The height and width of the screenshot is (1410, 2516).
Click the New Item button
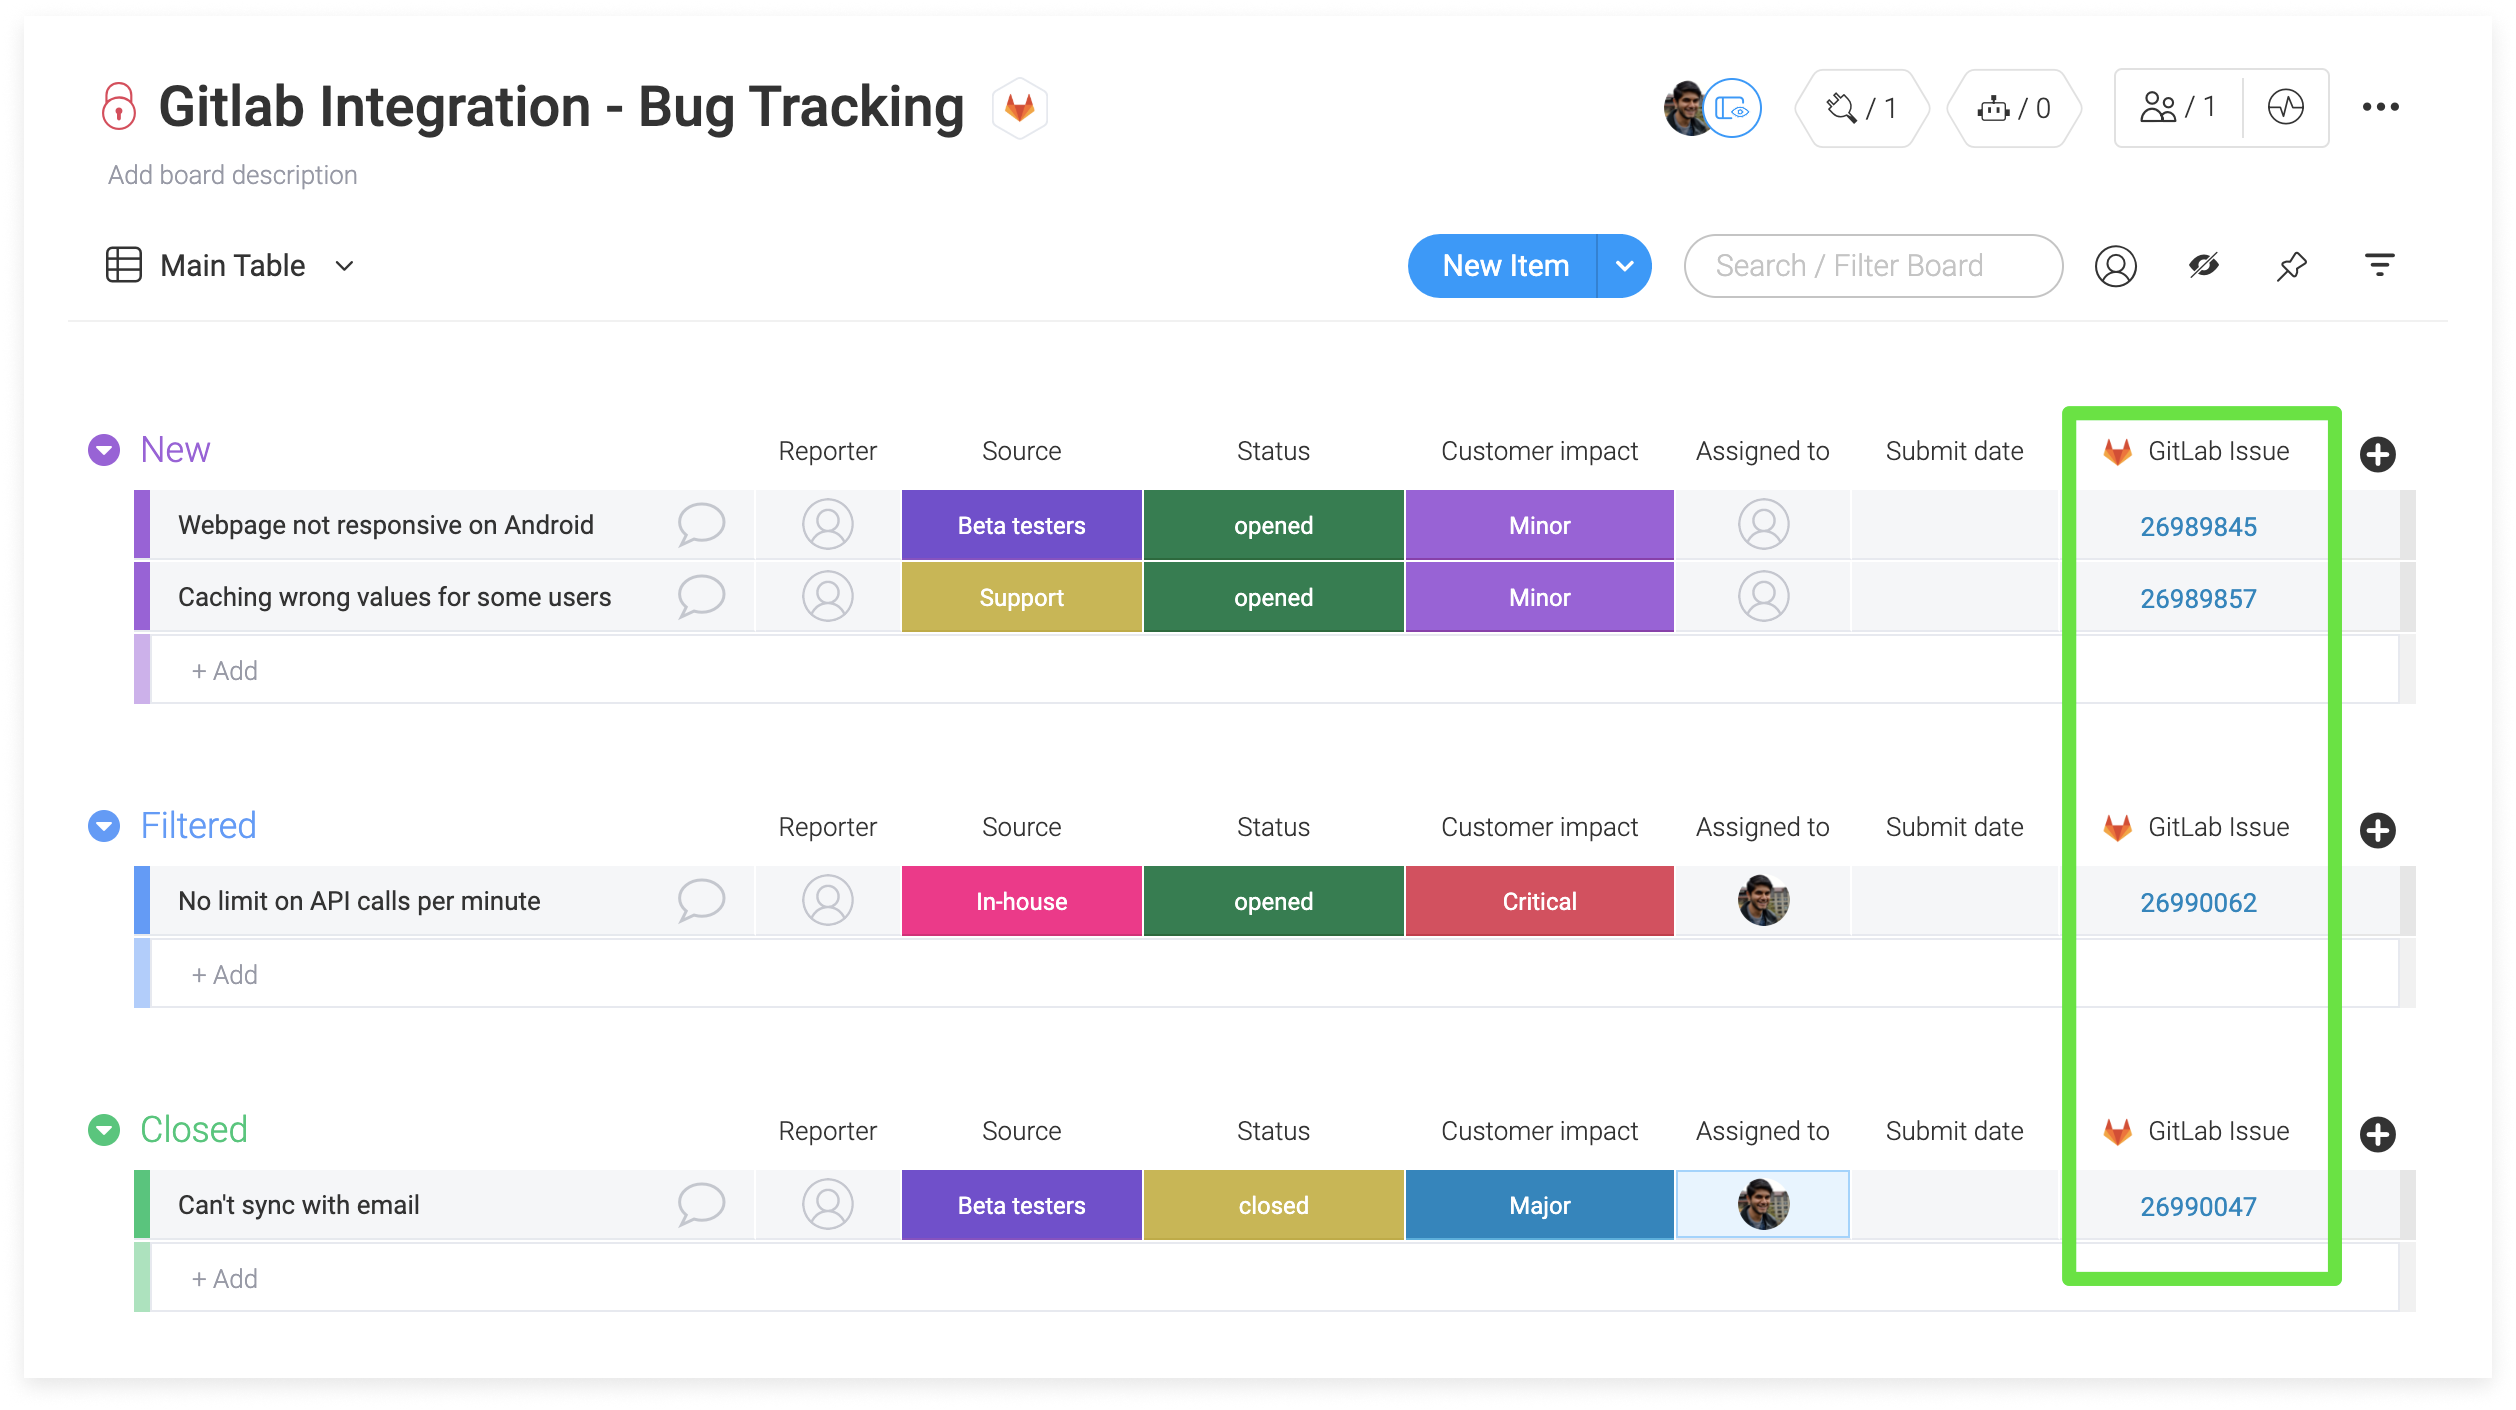tap(1505, 266)
